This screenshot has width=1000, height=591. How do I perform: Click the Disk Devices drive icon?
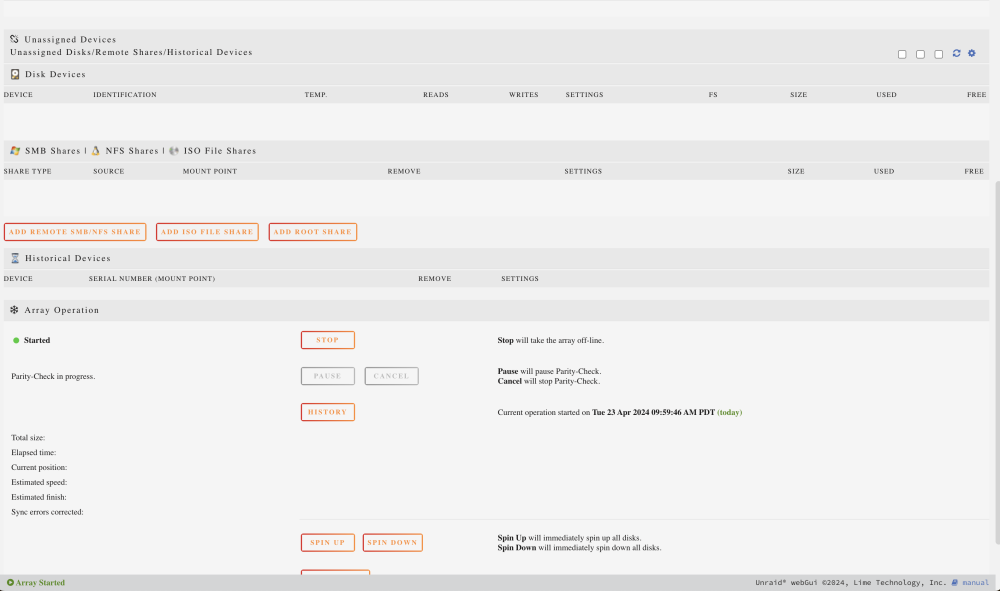coord(15,75)
